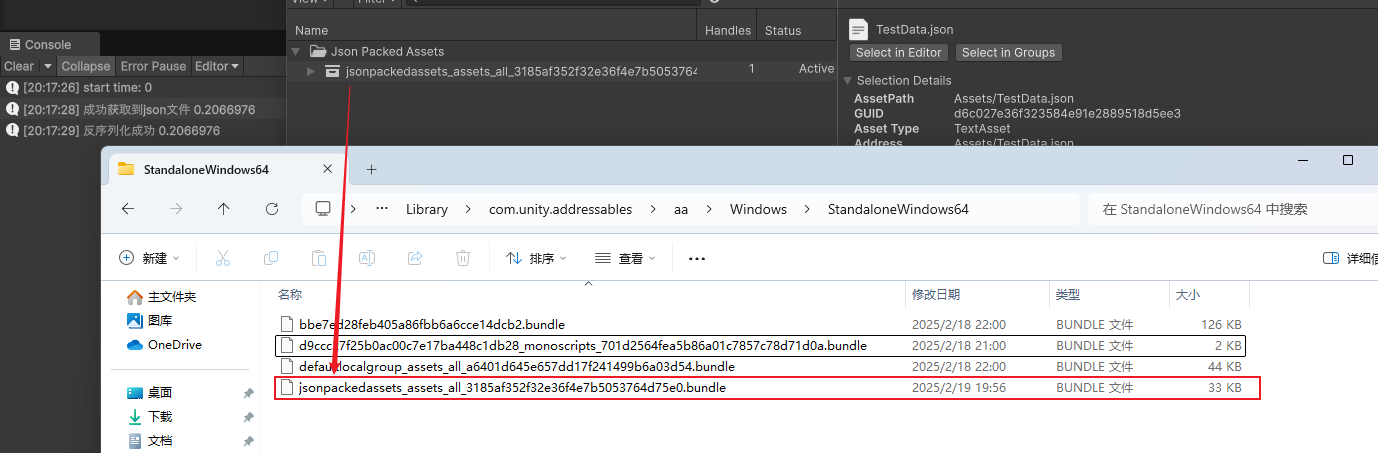Click the Cut scissors icon

pos(223,258)
